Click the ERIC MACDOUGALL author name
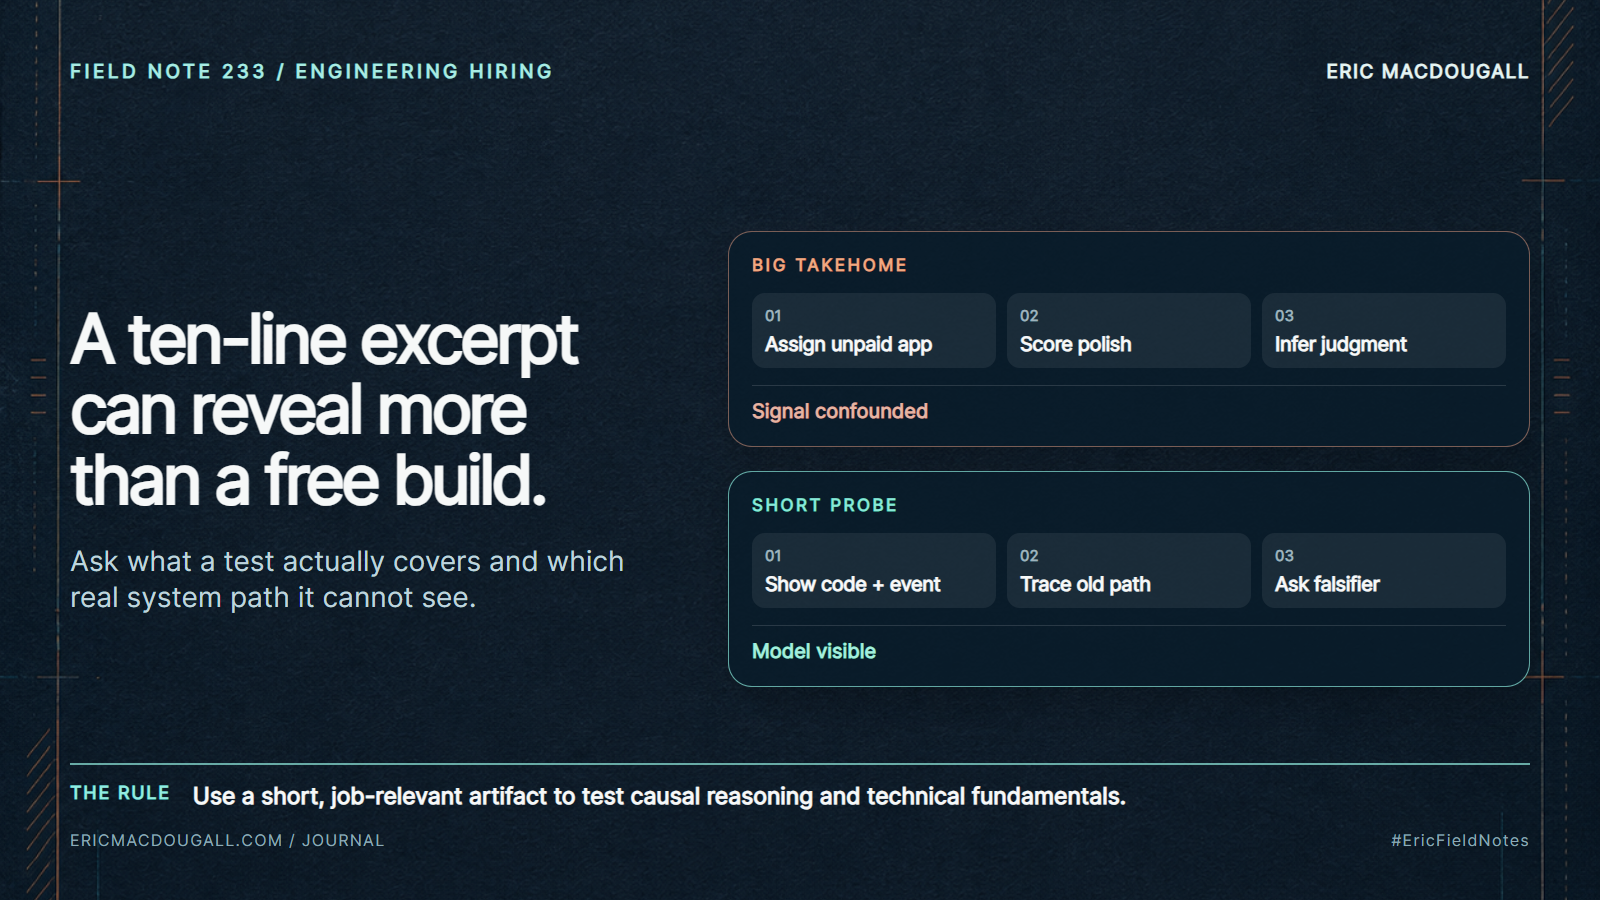This screenshot has height=900, width=1600. pyautogui.click(x=1427, y=71)
